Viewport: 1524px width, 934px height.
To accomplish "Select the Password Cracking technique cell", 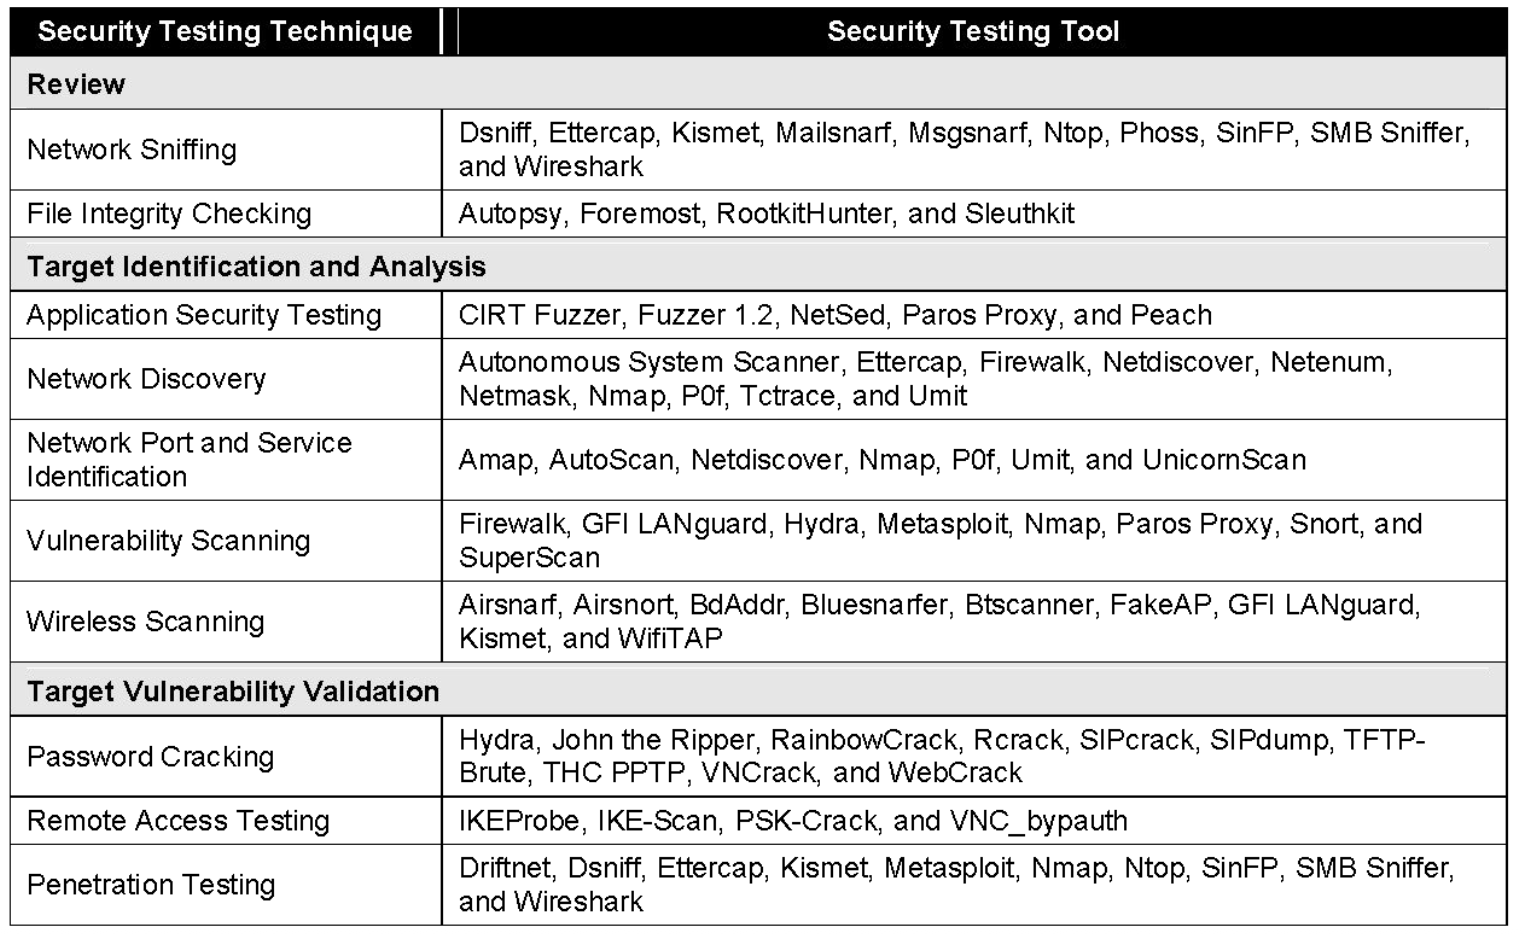I will [x=150, y=757].
